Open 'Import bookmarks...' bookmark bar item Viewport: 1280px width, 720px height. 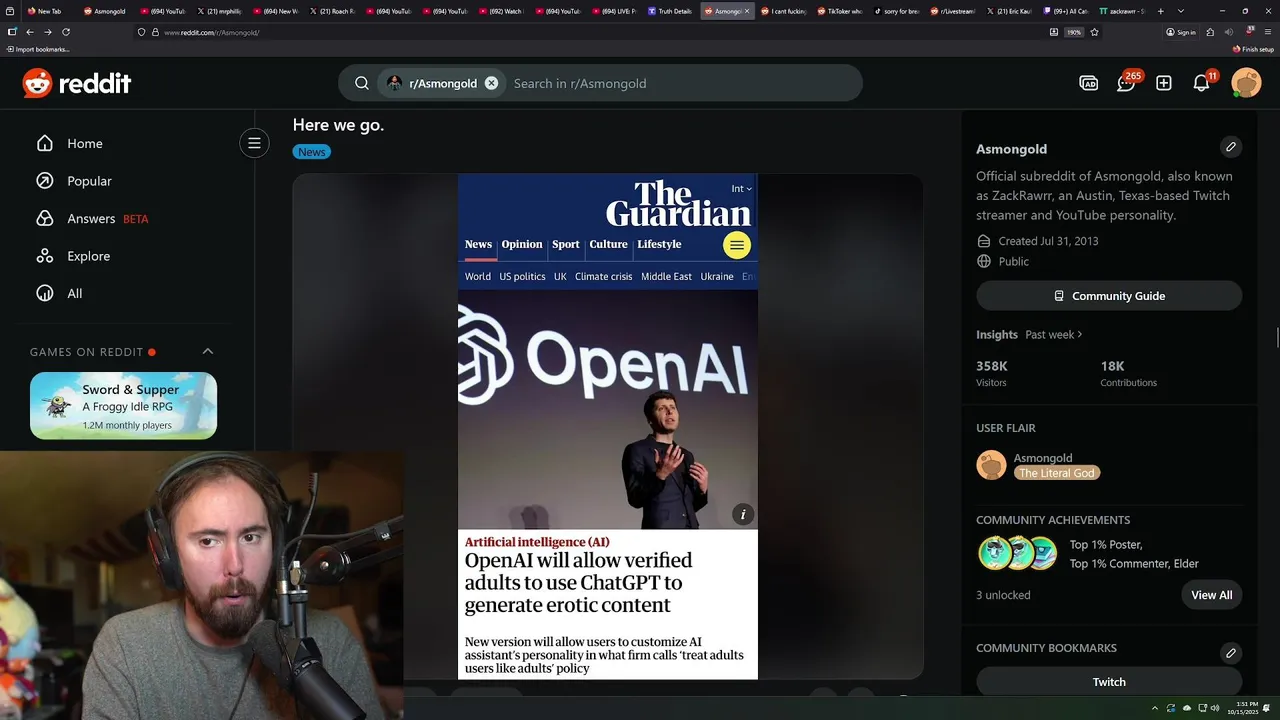(x=38, y=49)
